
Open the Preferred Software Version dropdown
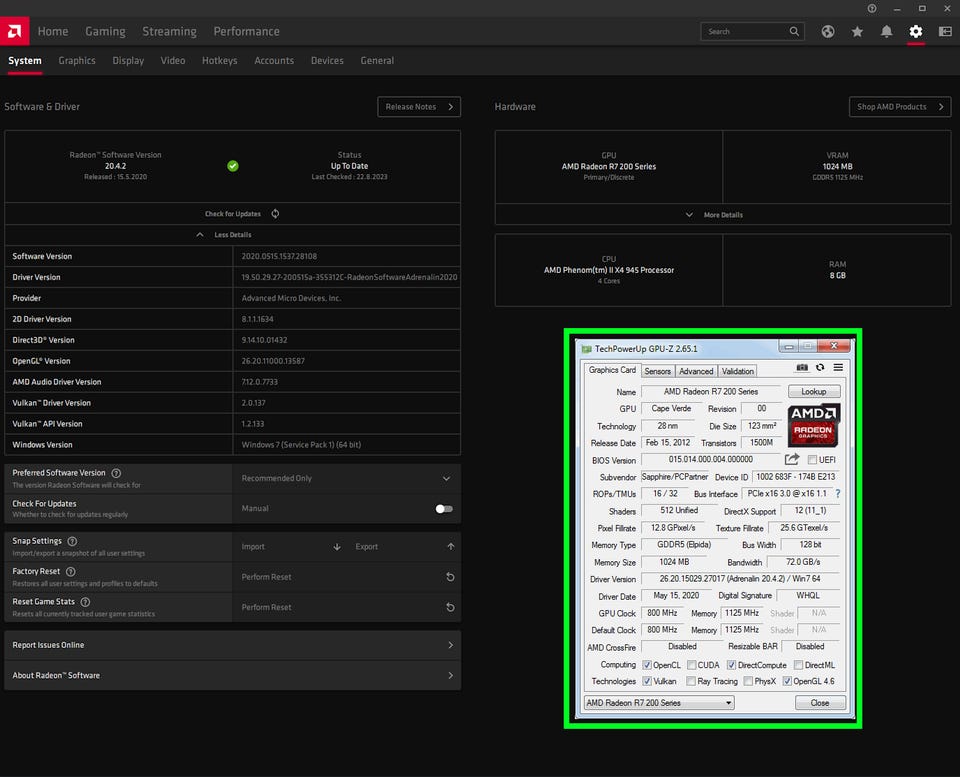(347, 478)
